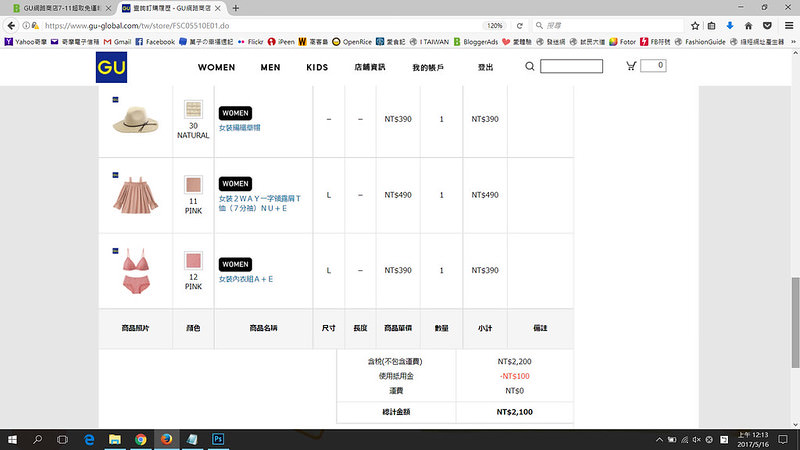
Task: Switch to Chrome in taskbar
Action: pyautogui.click(x=141, y=439)
